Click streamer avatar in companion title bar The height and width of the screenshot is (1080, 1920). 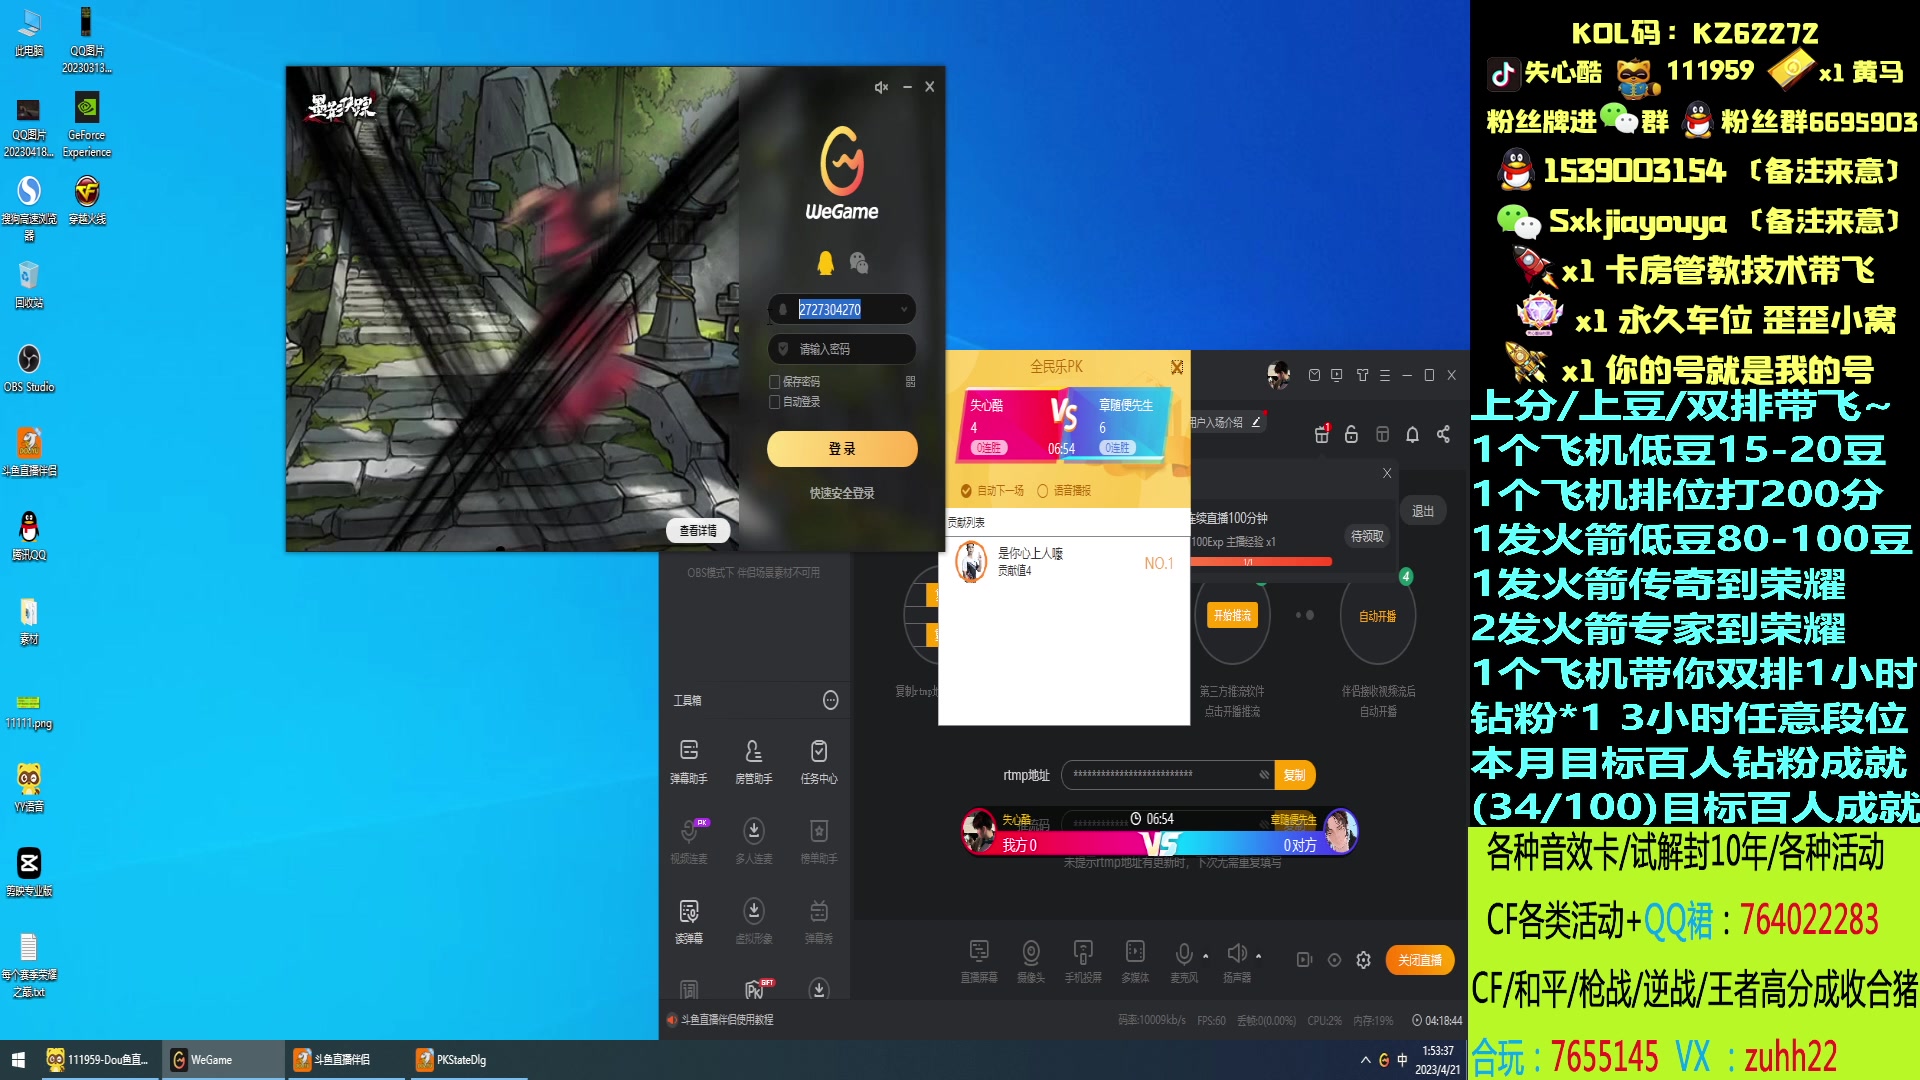coord(1278,375)
